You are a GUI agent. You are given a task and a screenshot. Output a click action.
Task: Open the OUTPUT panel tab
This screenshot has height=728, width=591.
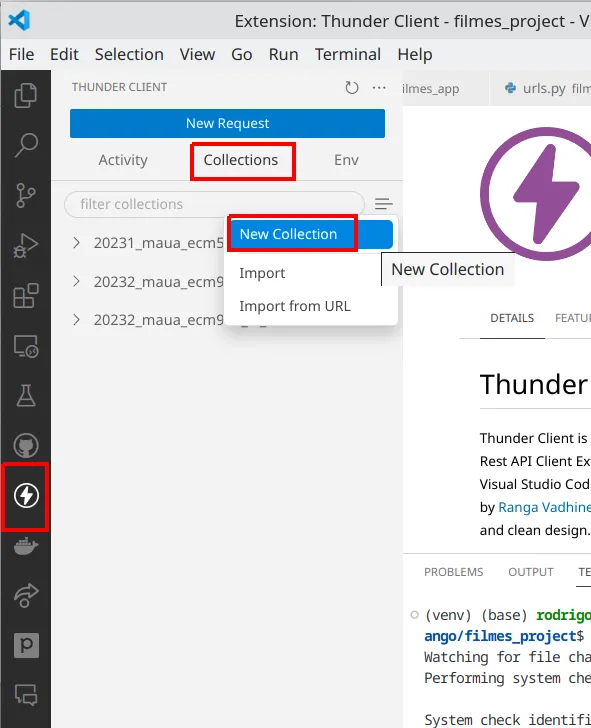pos(531,572)
